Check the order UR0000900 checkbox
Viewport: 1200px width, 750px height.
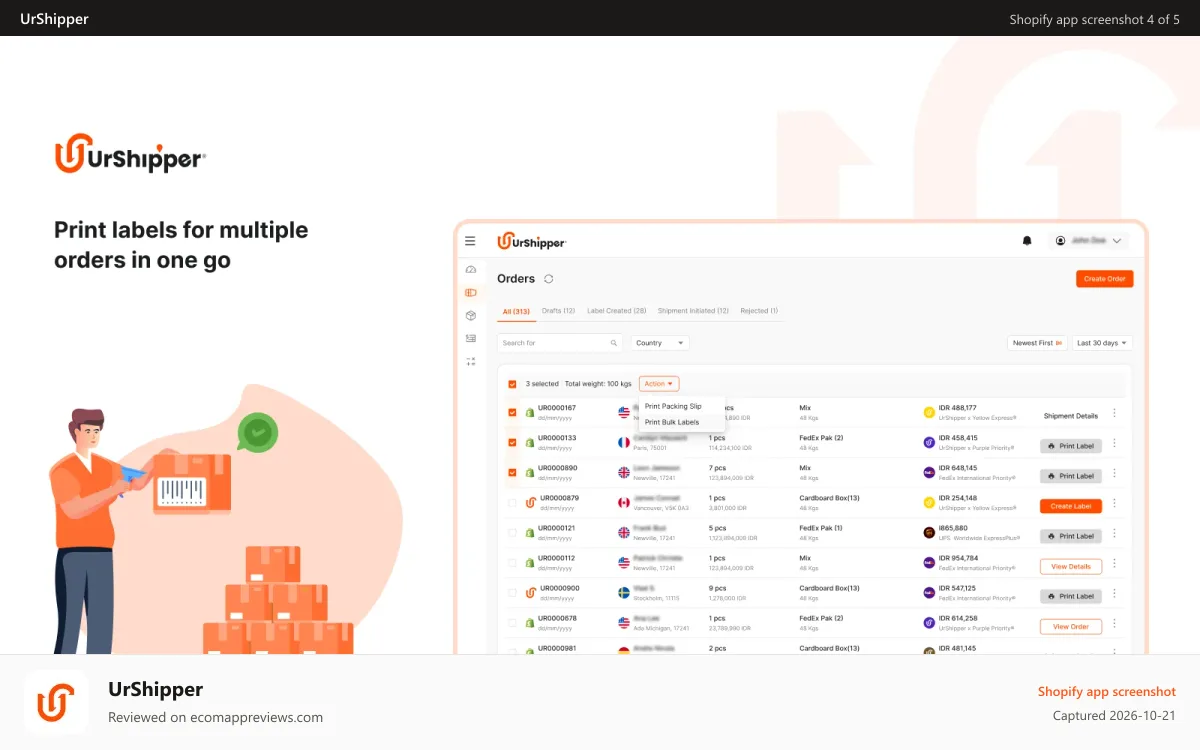(x=512, y=592)
